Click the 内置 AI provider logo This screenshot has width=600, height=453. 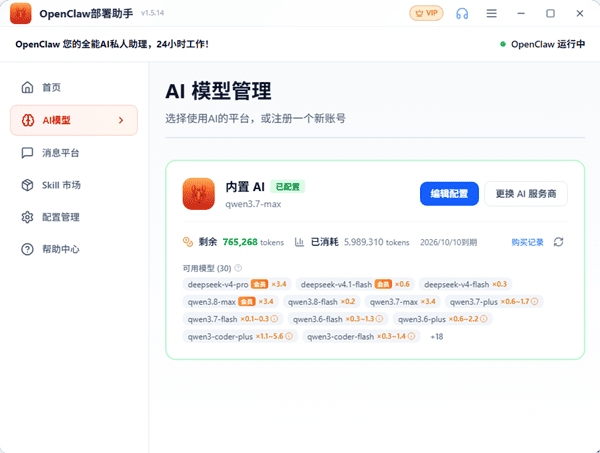pyautogui.click(x=199, y=194)
